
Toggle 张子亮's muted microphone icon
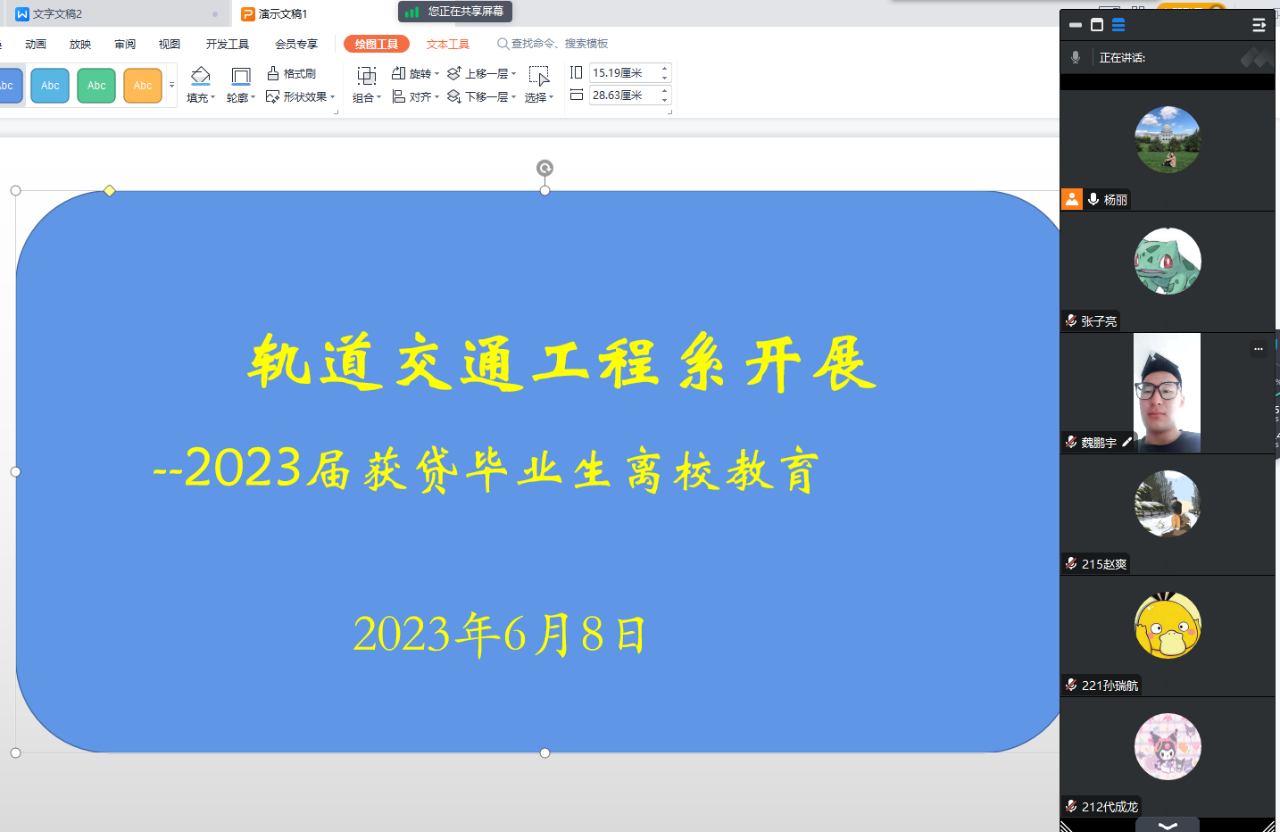click(1071, 321)
